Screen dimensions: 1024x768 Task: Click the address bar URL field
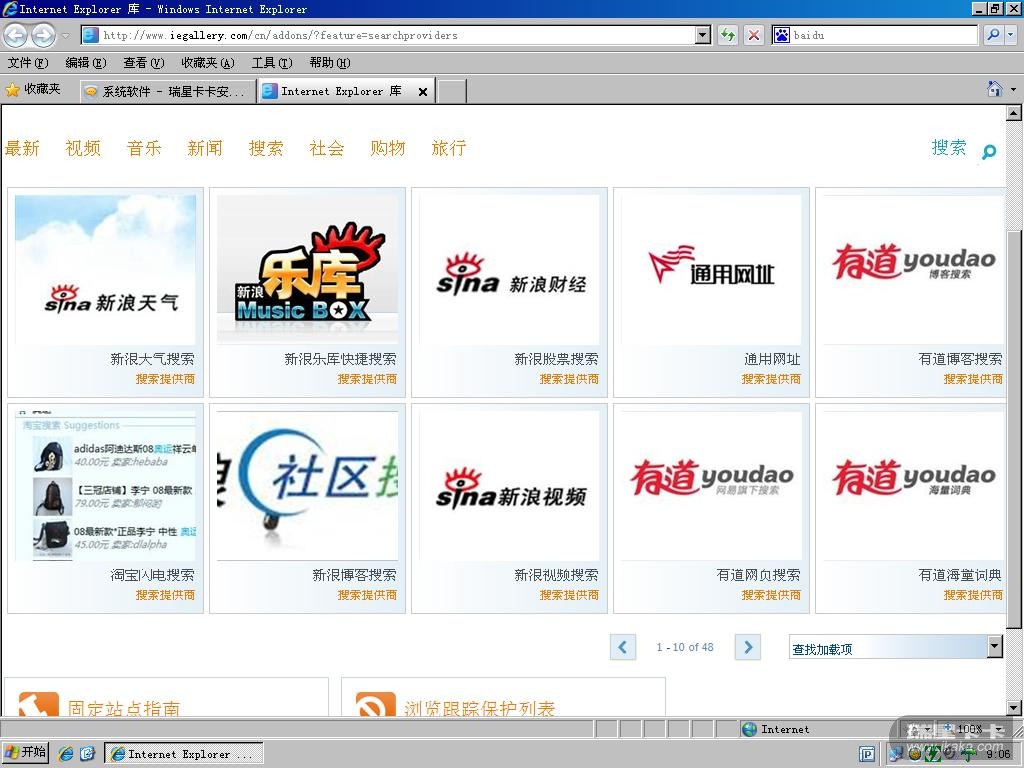[x=397, y=35]
